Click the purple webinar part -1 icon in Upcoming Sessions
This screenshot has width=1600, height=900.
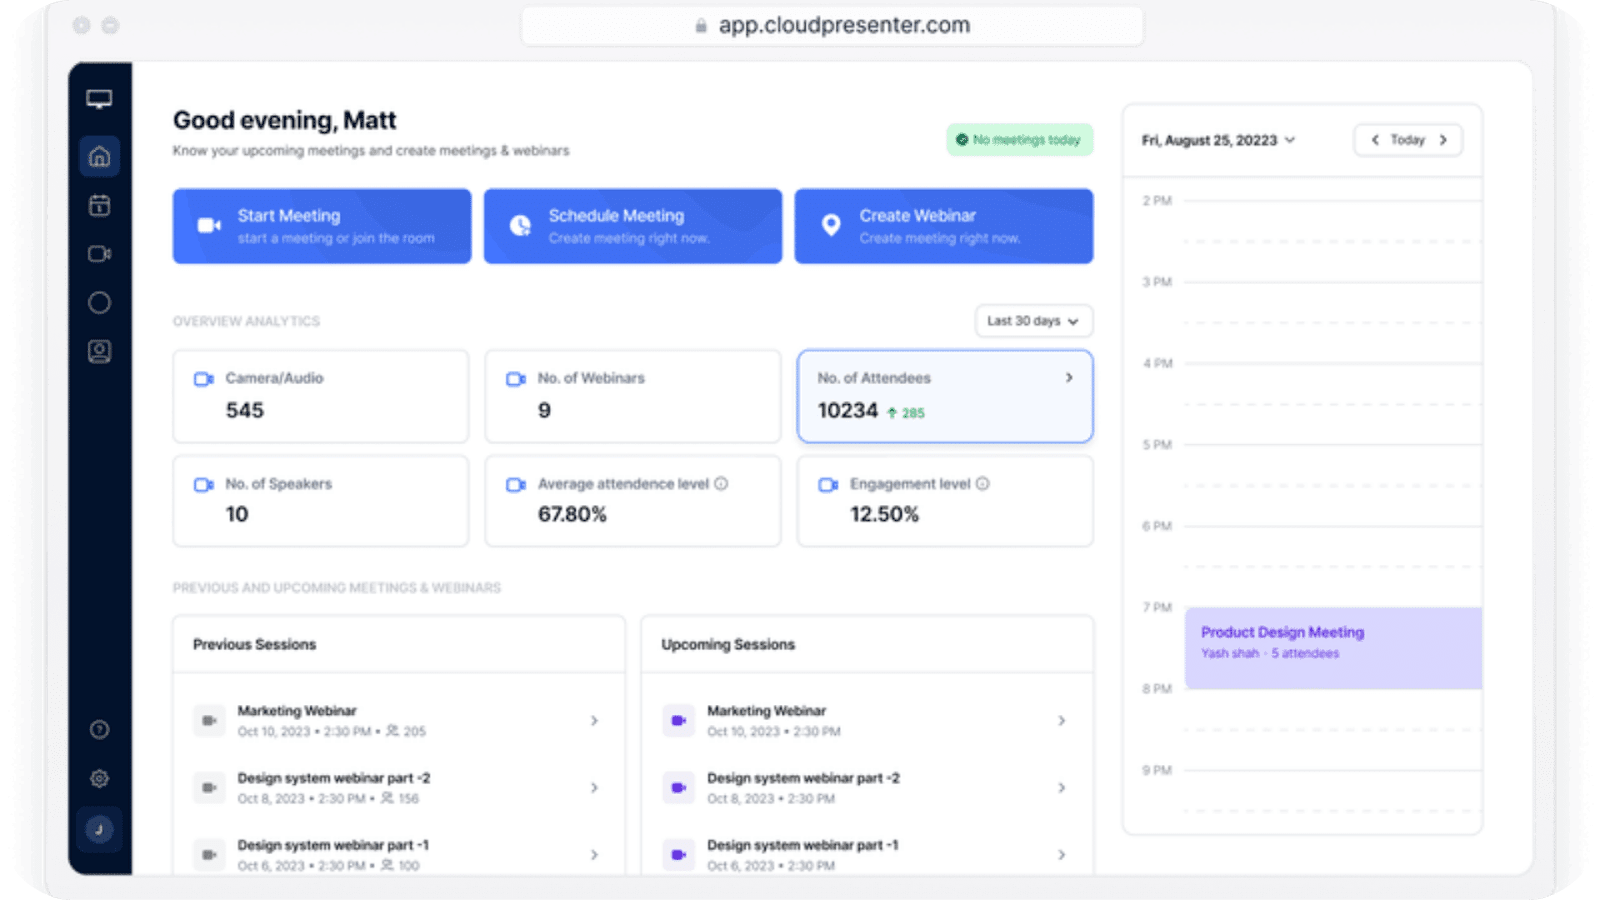[x=678, y=854]
